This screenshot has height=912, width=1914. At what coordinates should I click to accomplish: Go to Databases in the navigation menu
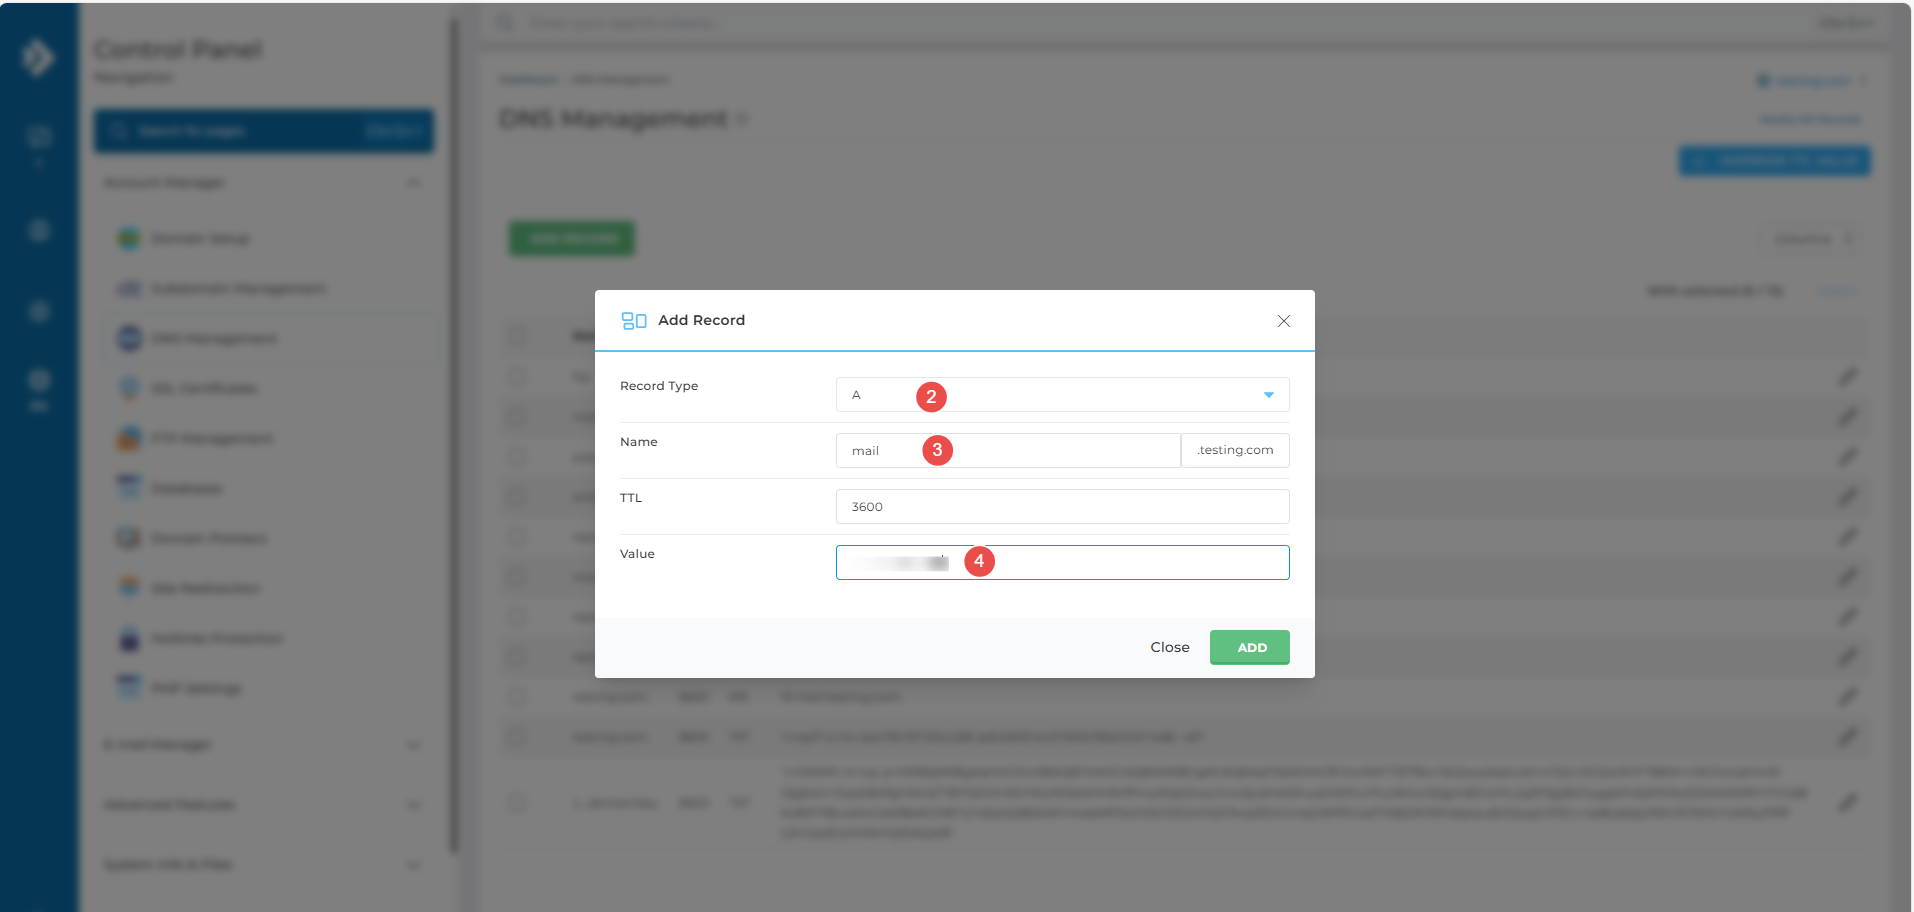tap(187, 489)
